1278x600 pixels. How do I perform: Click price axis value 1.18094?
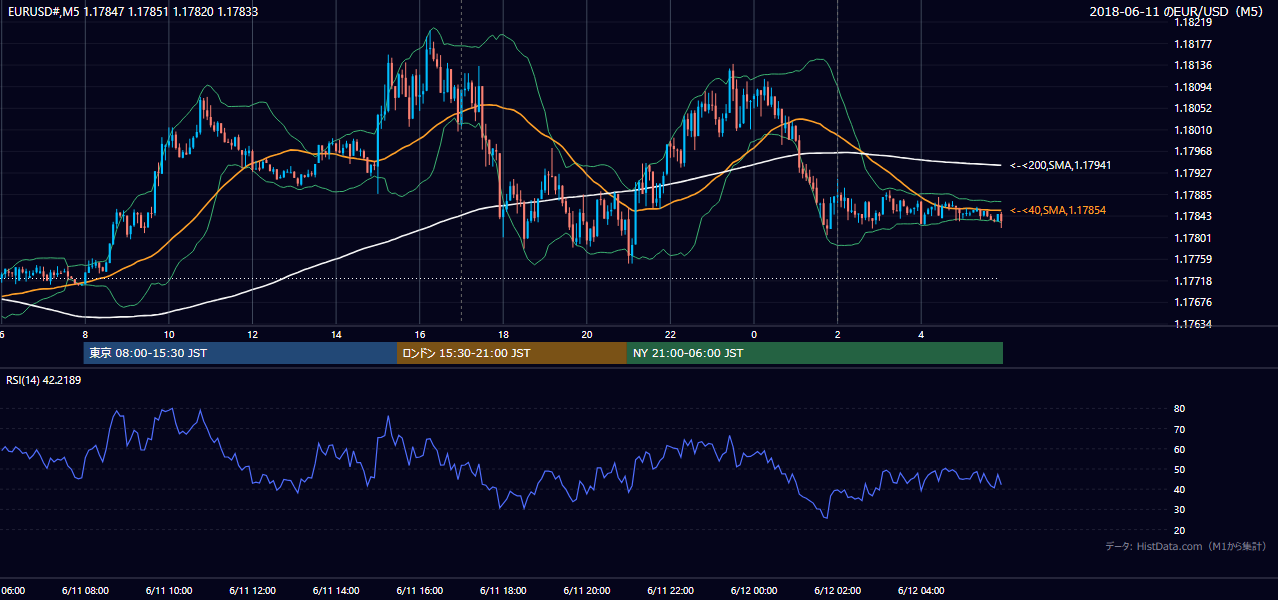[1193, 87]
